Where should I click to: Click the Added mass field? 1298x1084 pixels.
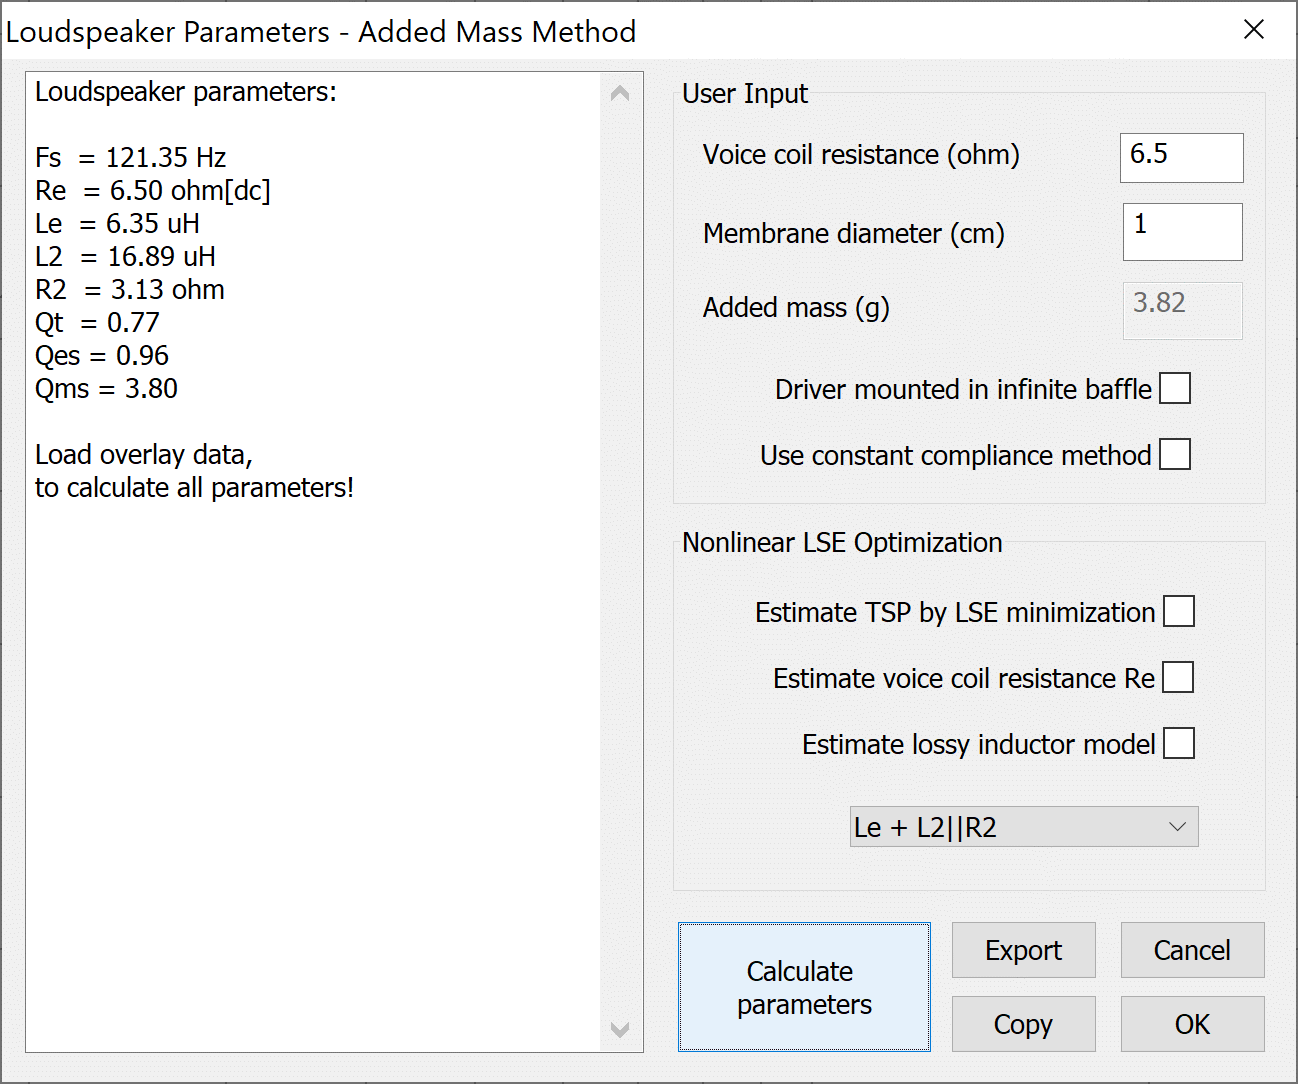pos(1182,310)
